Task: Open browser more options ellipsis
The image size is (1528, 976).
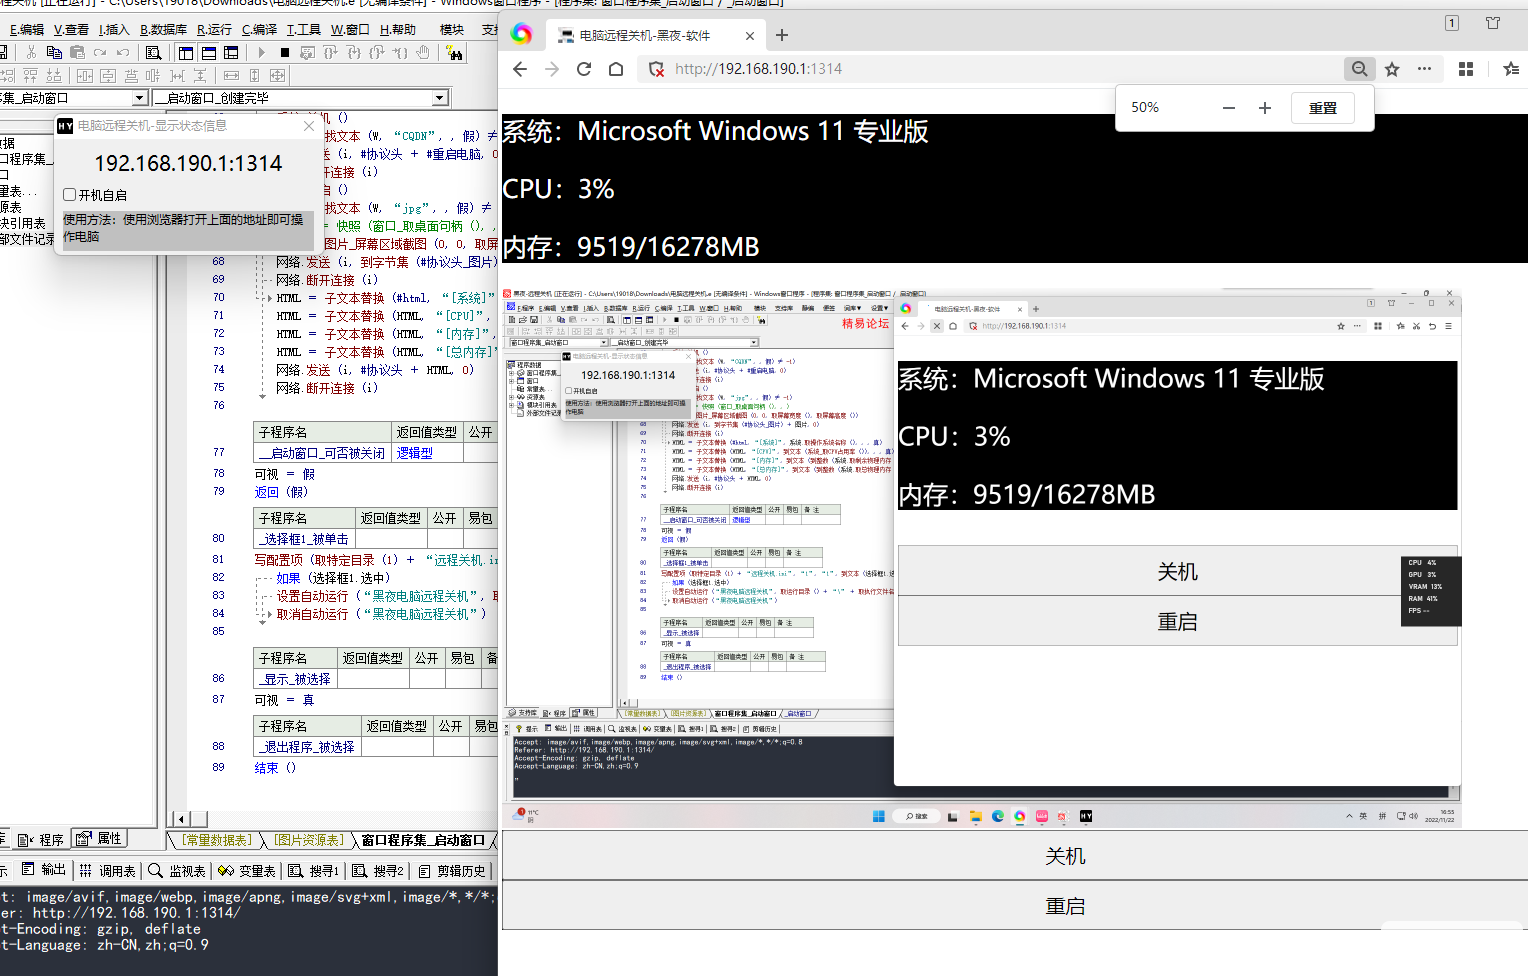Action: pyautogui.click(x=1424, y=69)
